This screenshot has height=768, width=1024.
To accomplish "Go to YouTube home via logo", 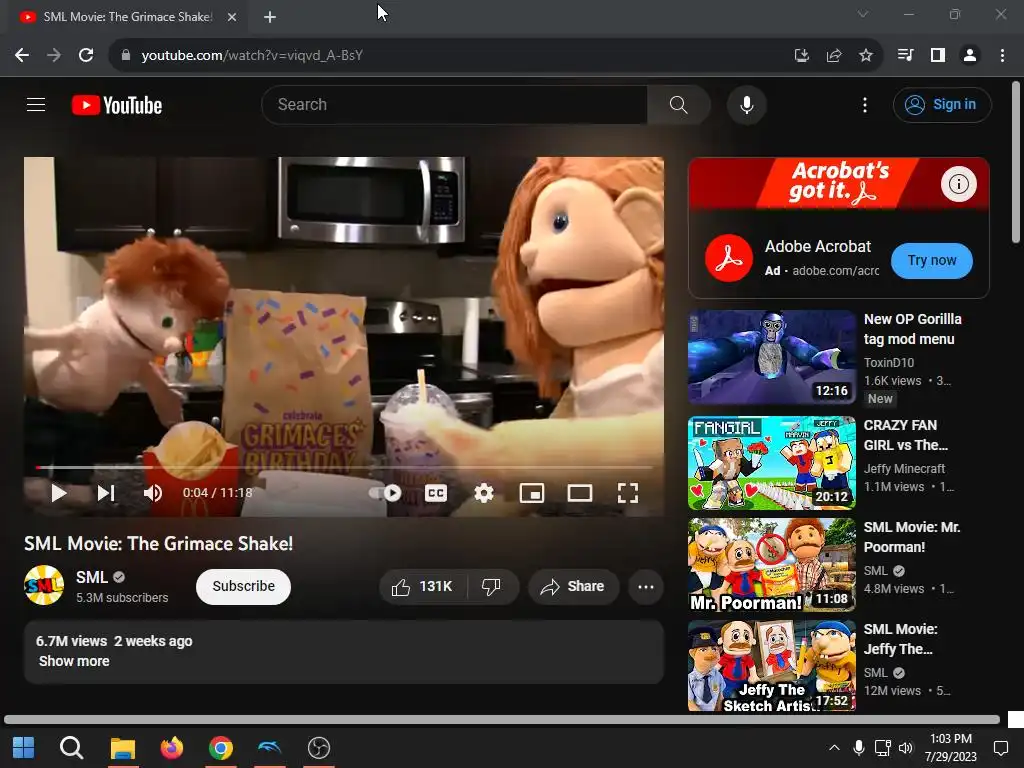I will (117, 105).
